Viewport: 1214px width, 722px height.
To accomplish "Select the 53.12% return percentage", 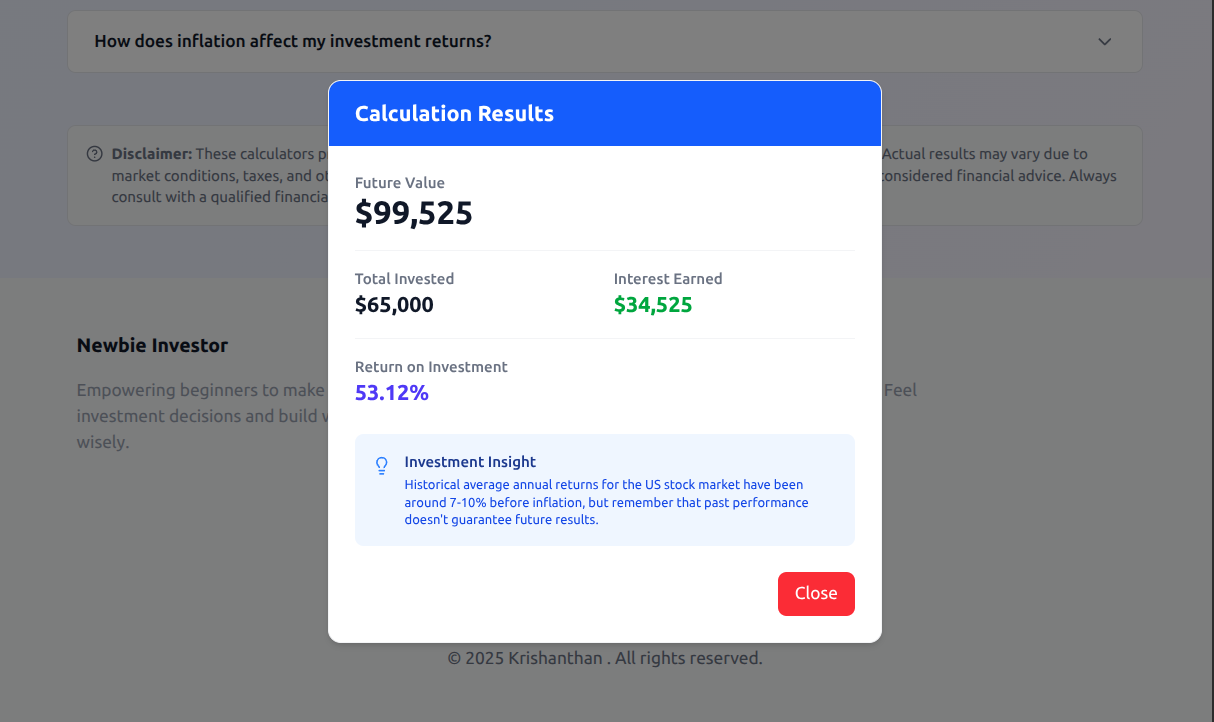I will point(391,393).
